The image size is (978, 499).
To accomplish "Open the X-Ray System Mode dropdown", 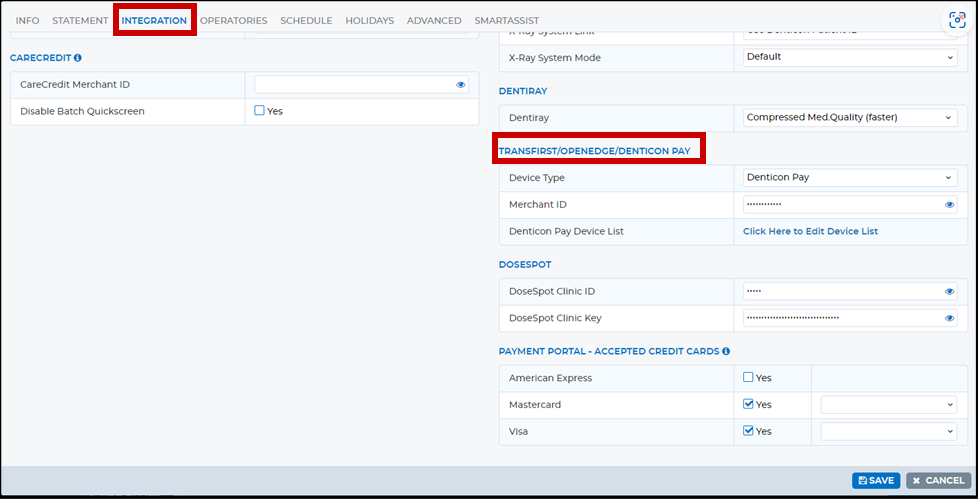I will coord(850,57).
